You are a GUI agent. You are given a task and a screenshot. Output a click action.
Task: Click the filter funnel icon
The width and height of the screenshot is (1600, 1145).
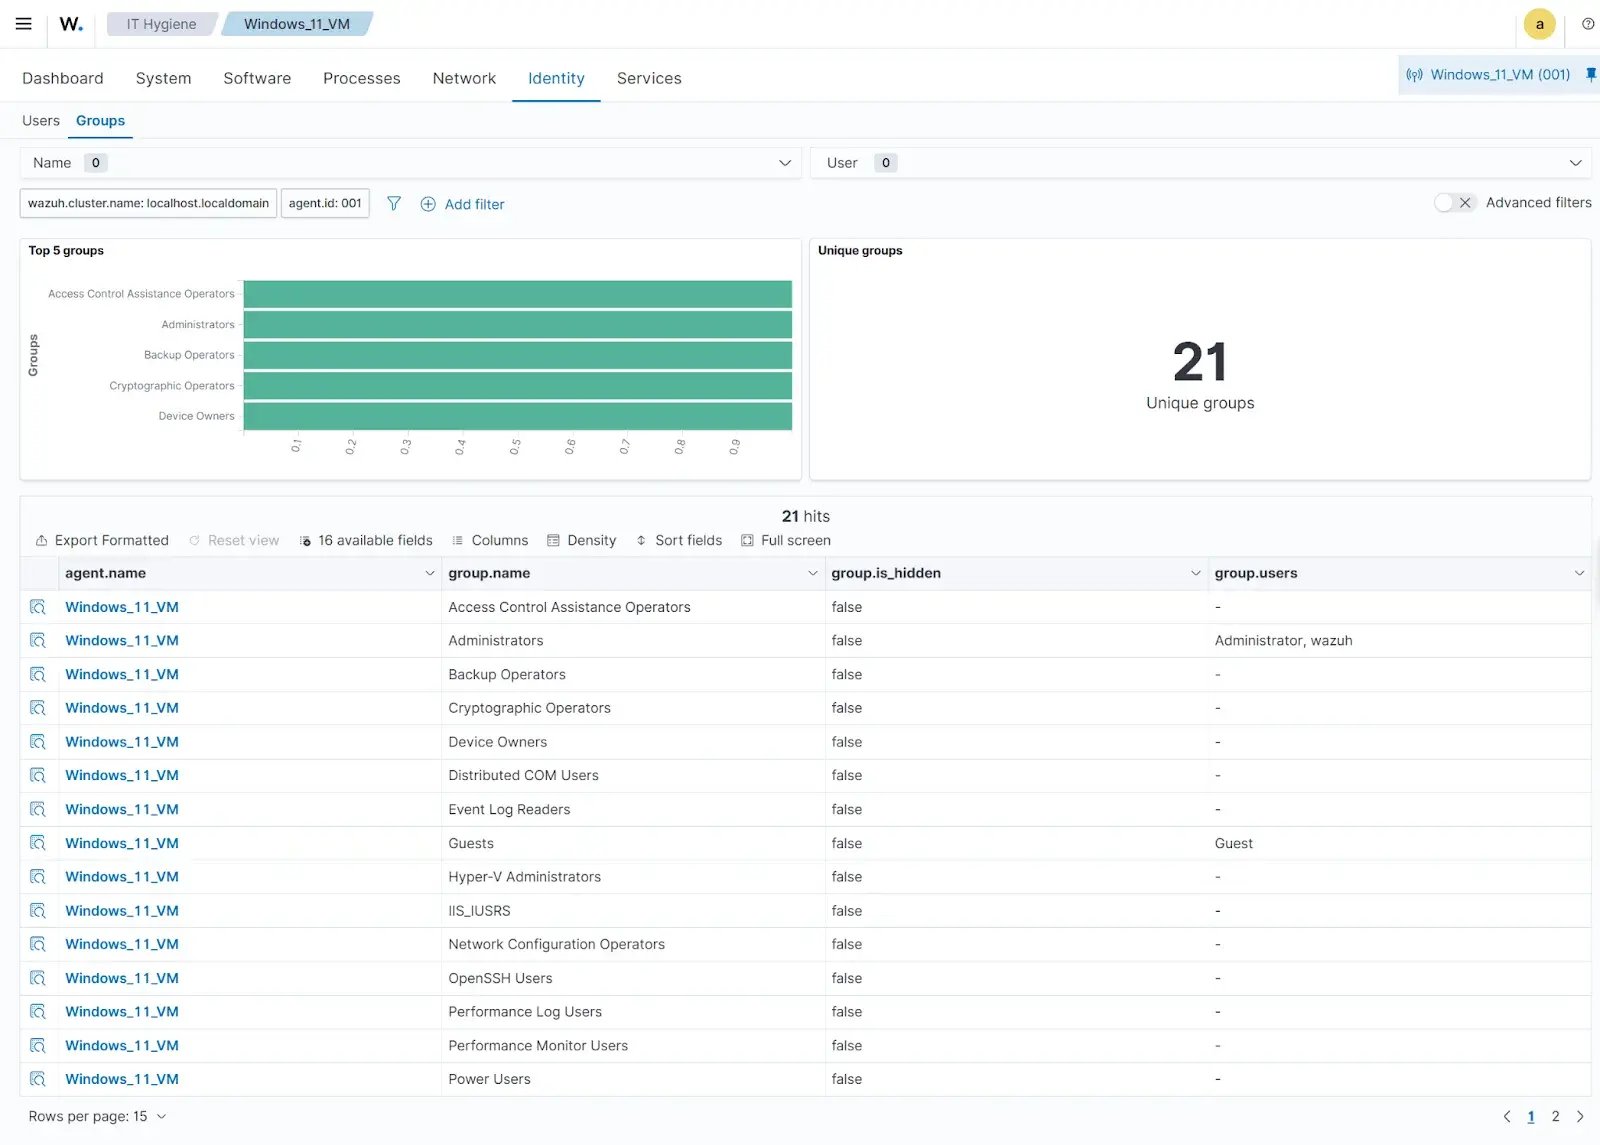pyautogui.click(x=394, y=204)
